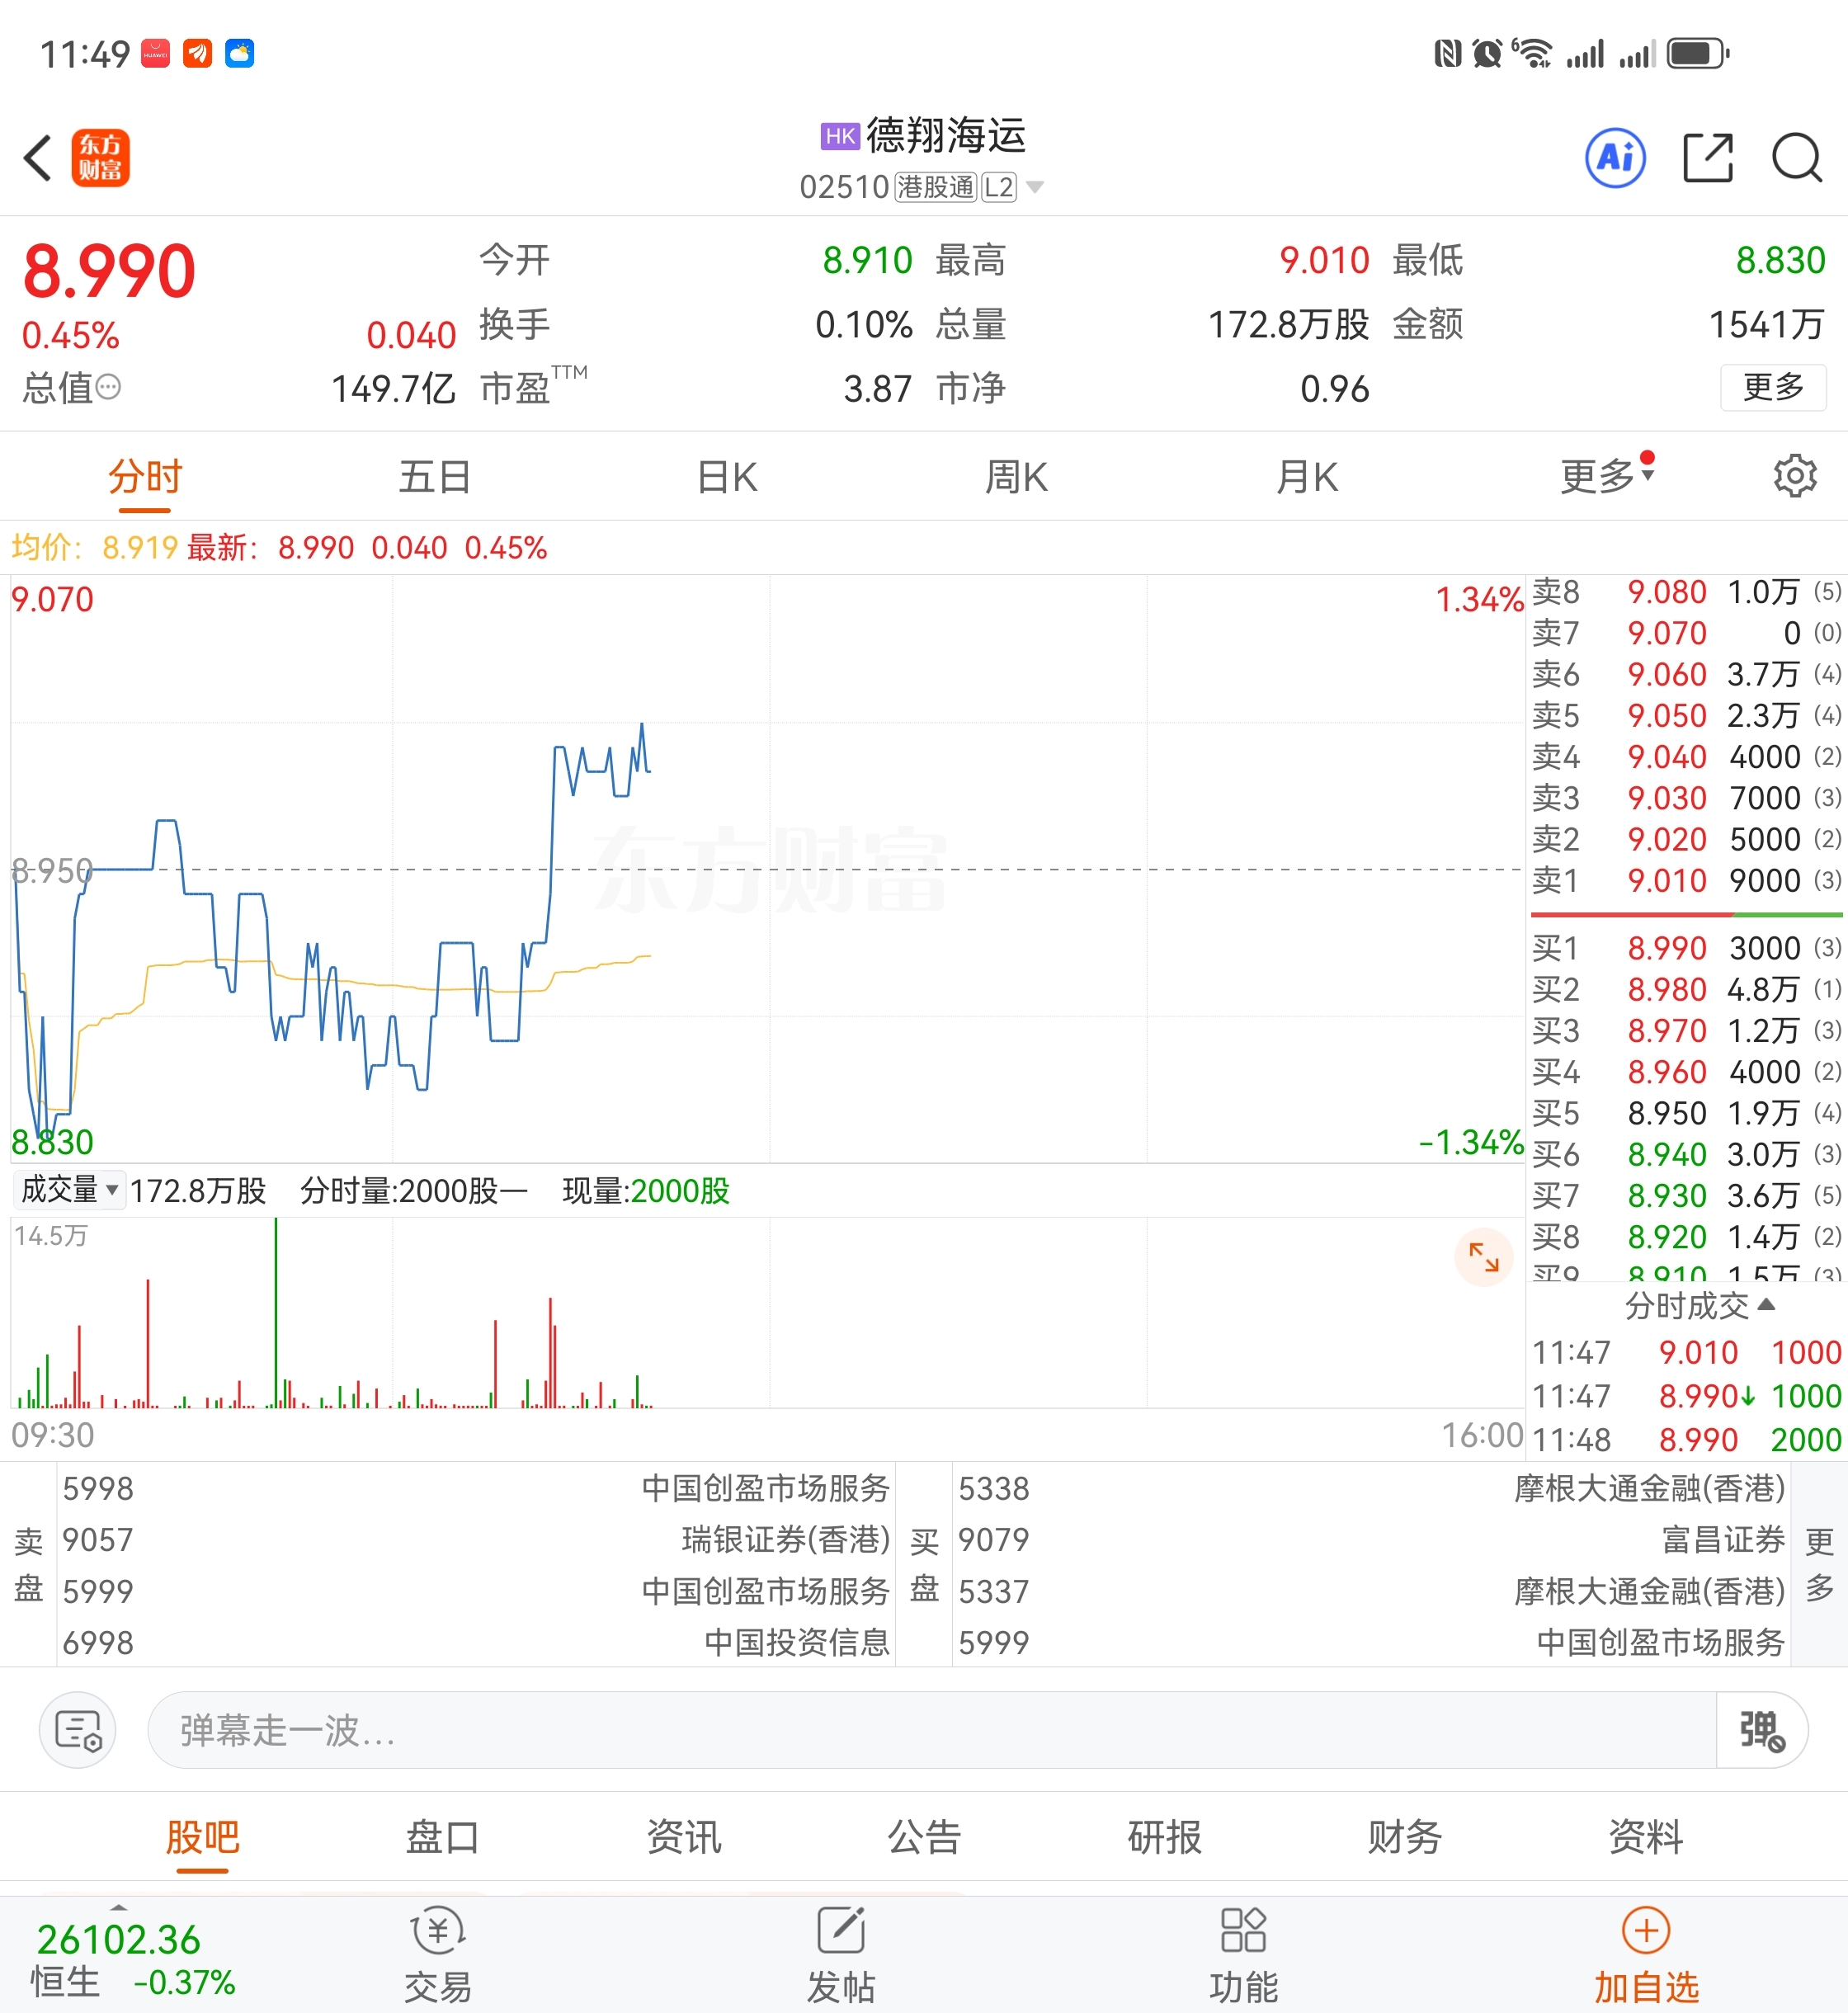Select the 股吧 tab
This screenshot has width=1848, height=2013.
[x=203, y=1837]
